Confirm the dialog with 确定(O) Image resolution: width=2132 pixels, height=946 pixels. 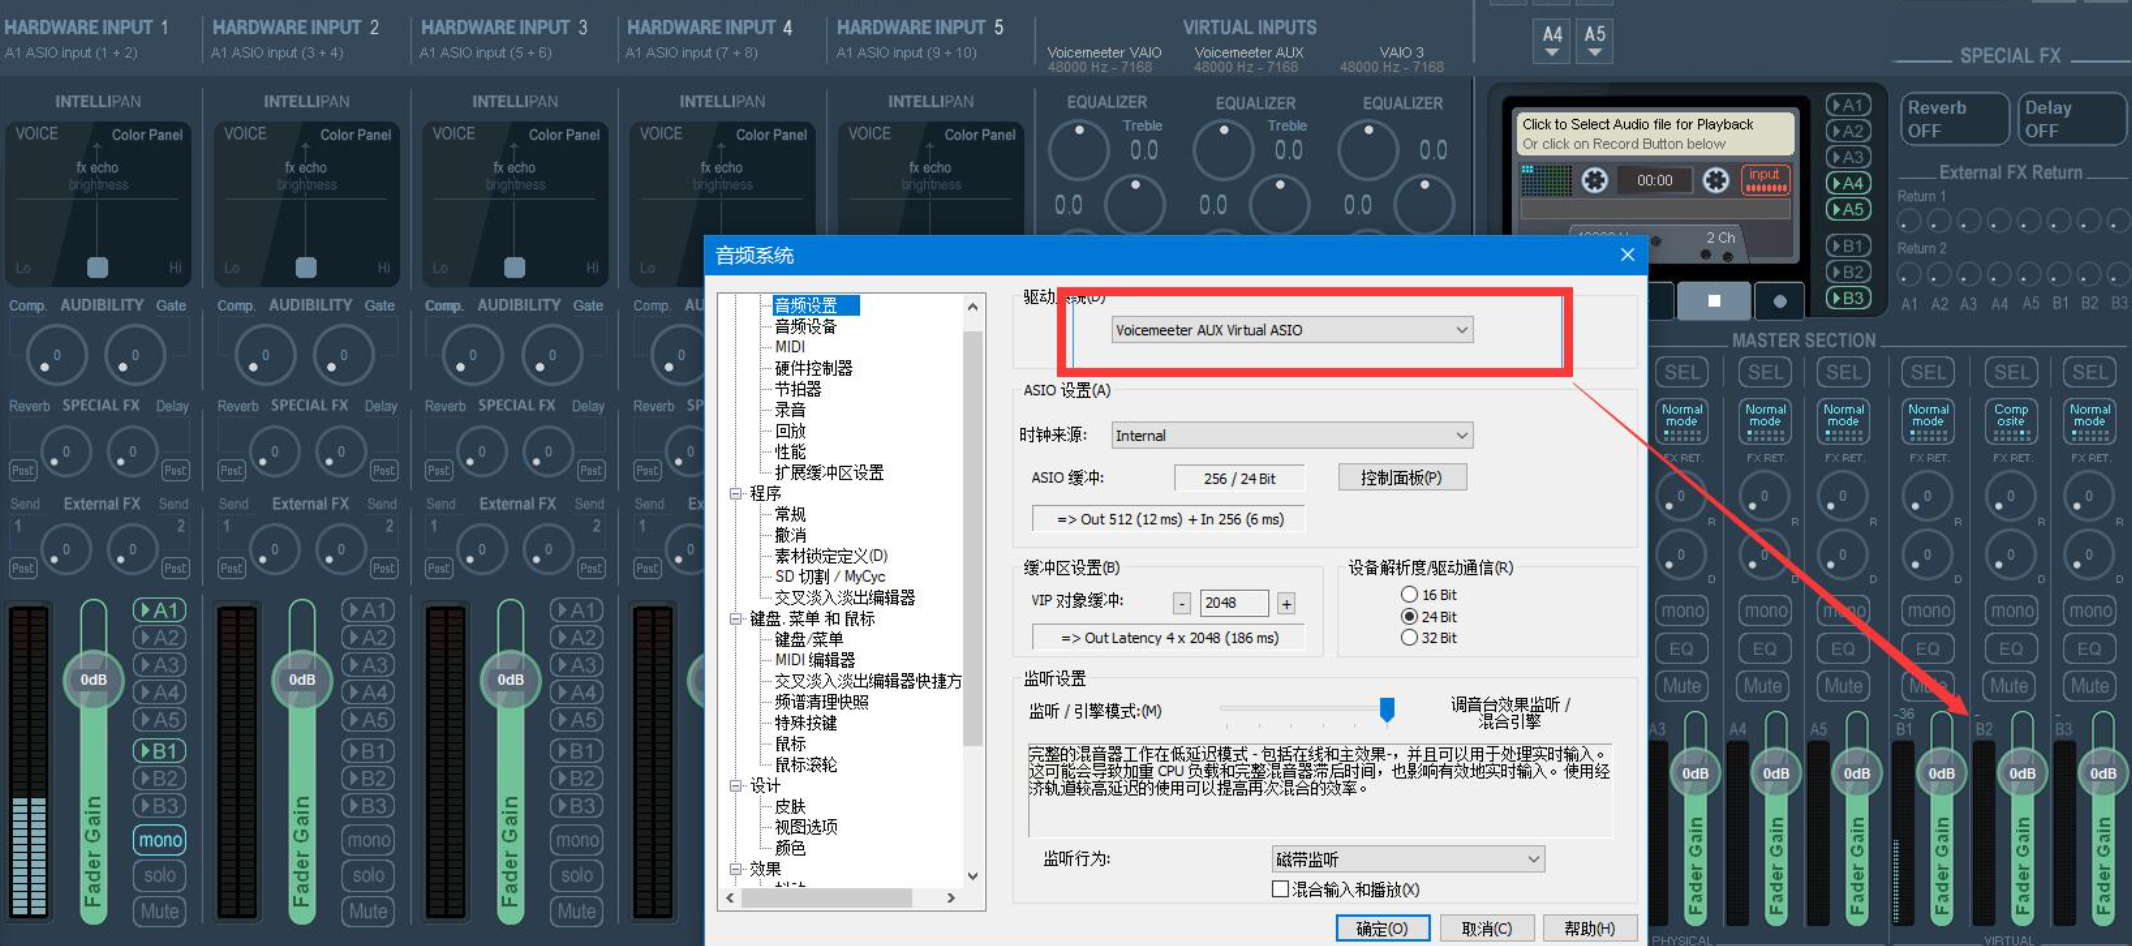tap(1382, 929)
